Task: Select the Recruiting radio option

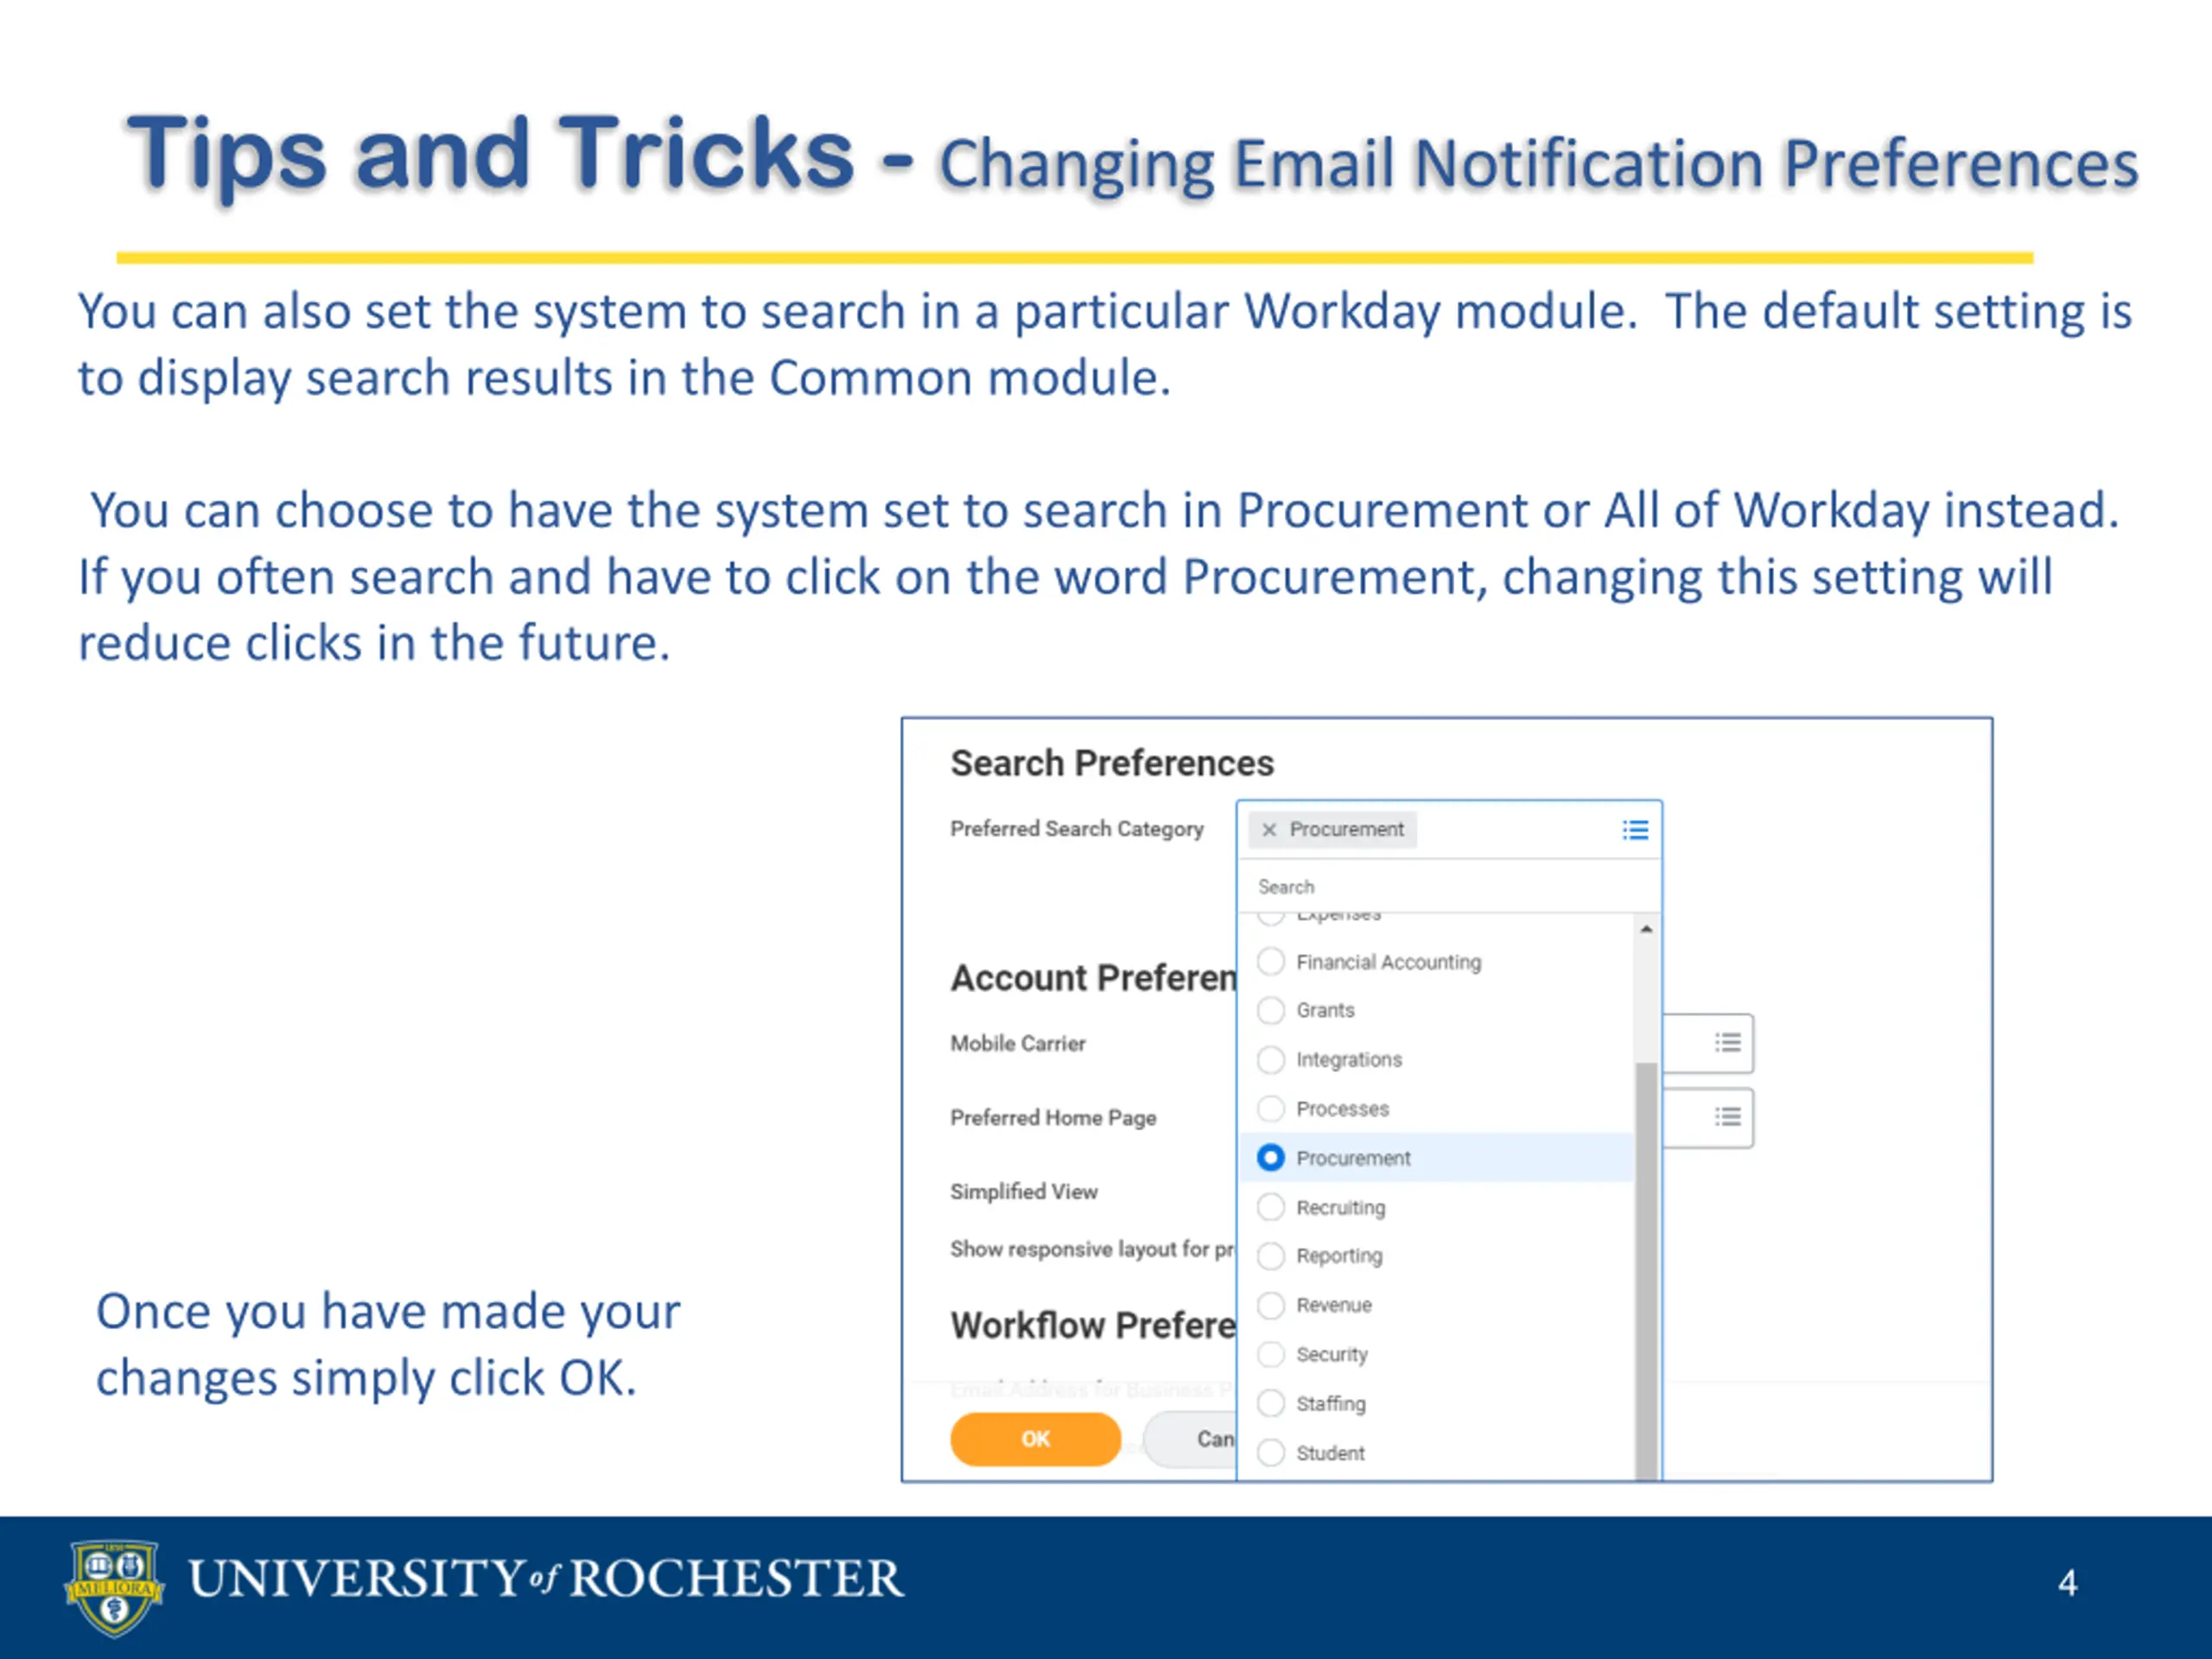Action: (x=1270, y=1207)
